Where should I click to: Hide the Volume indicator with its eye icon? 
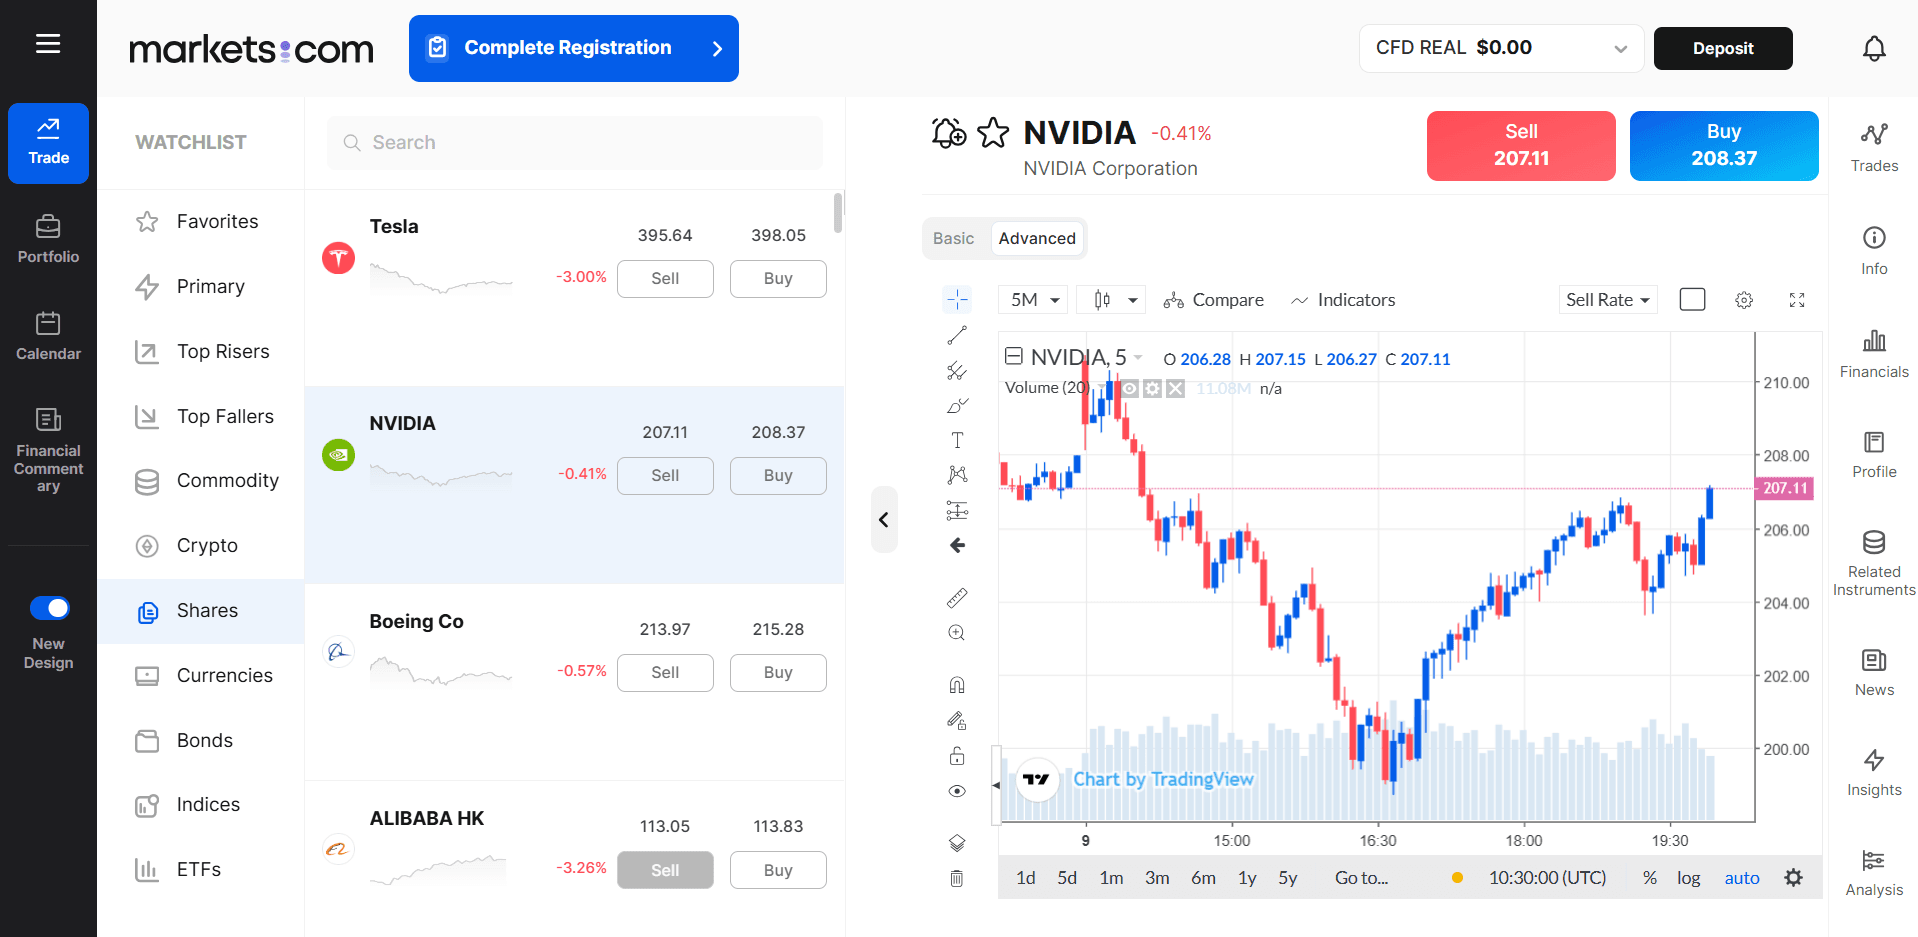(x=1129, y=388)
